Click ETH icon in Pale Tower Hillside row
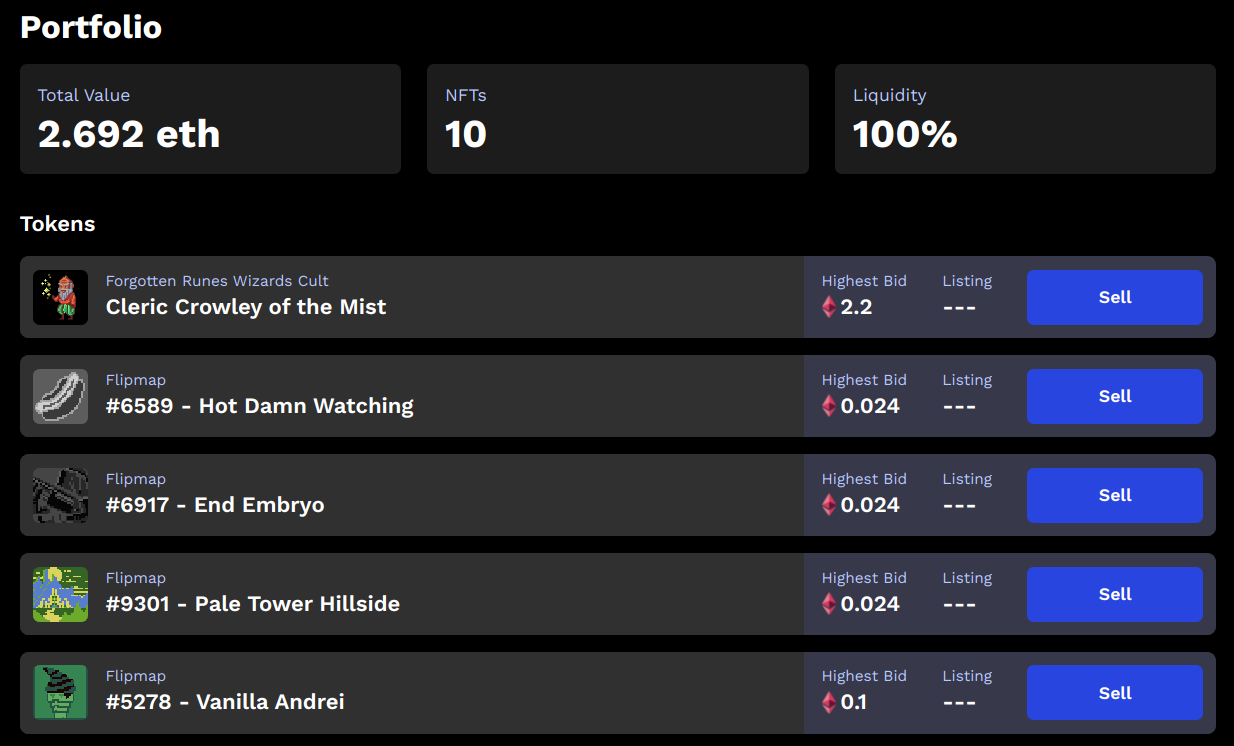 coord(829,604)
